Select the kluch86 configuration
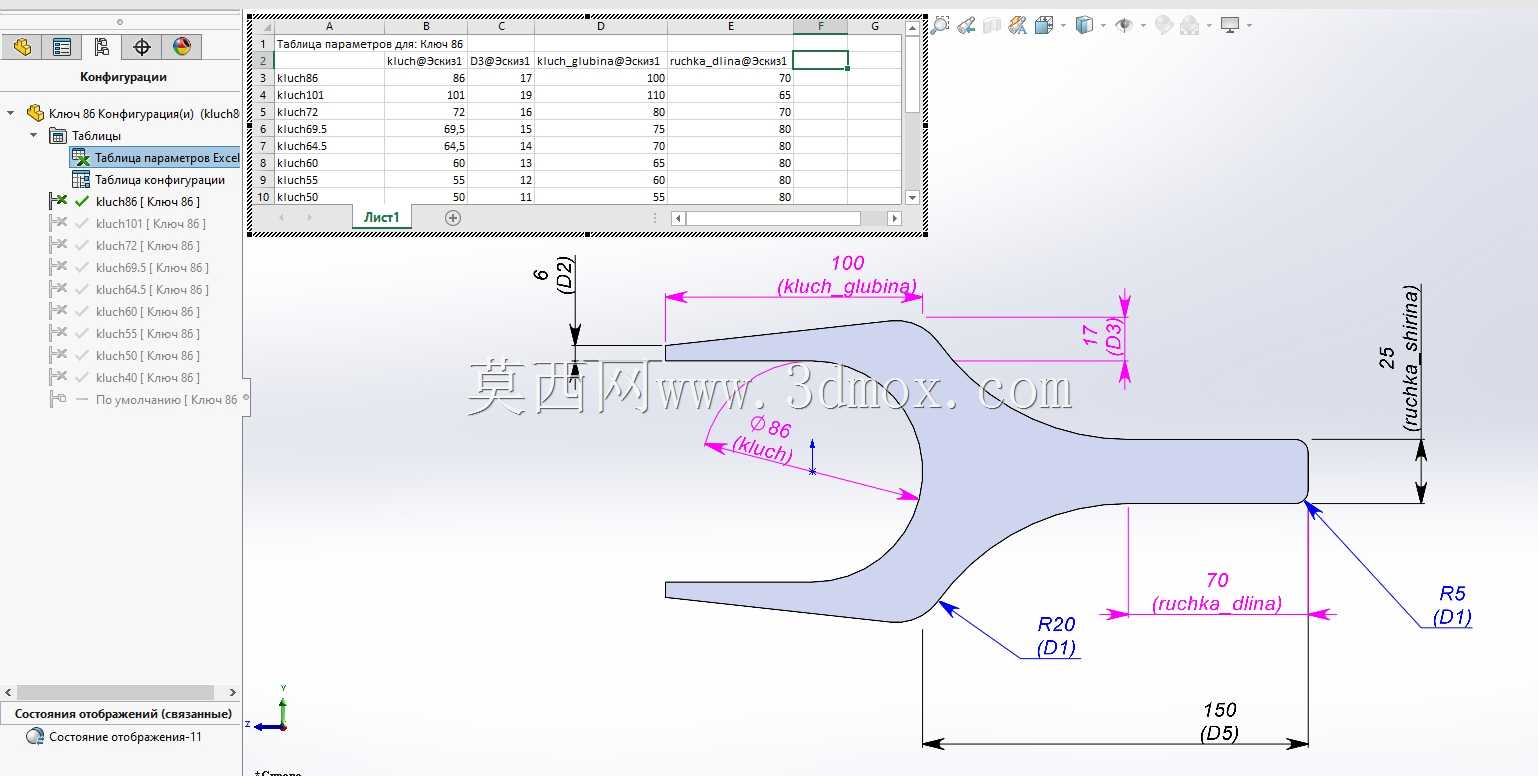The image size is (1538, 776). (148, 202)
